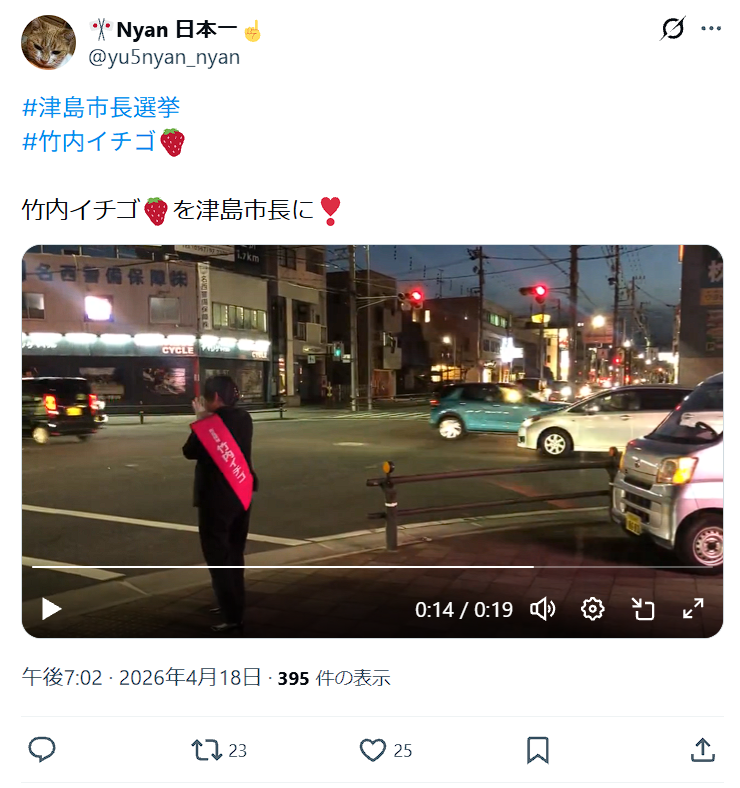
Task: Mute the video volume
Action: tap(542, 609)
